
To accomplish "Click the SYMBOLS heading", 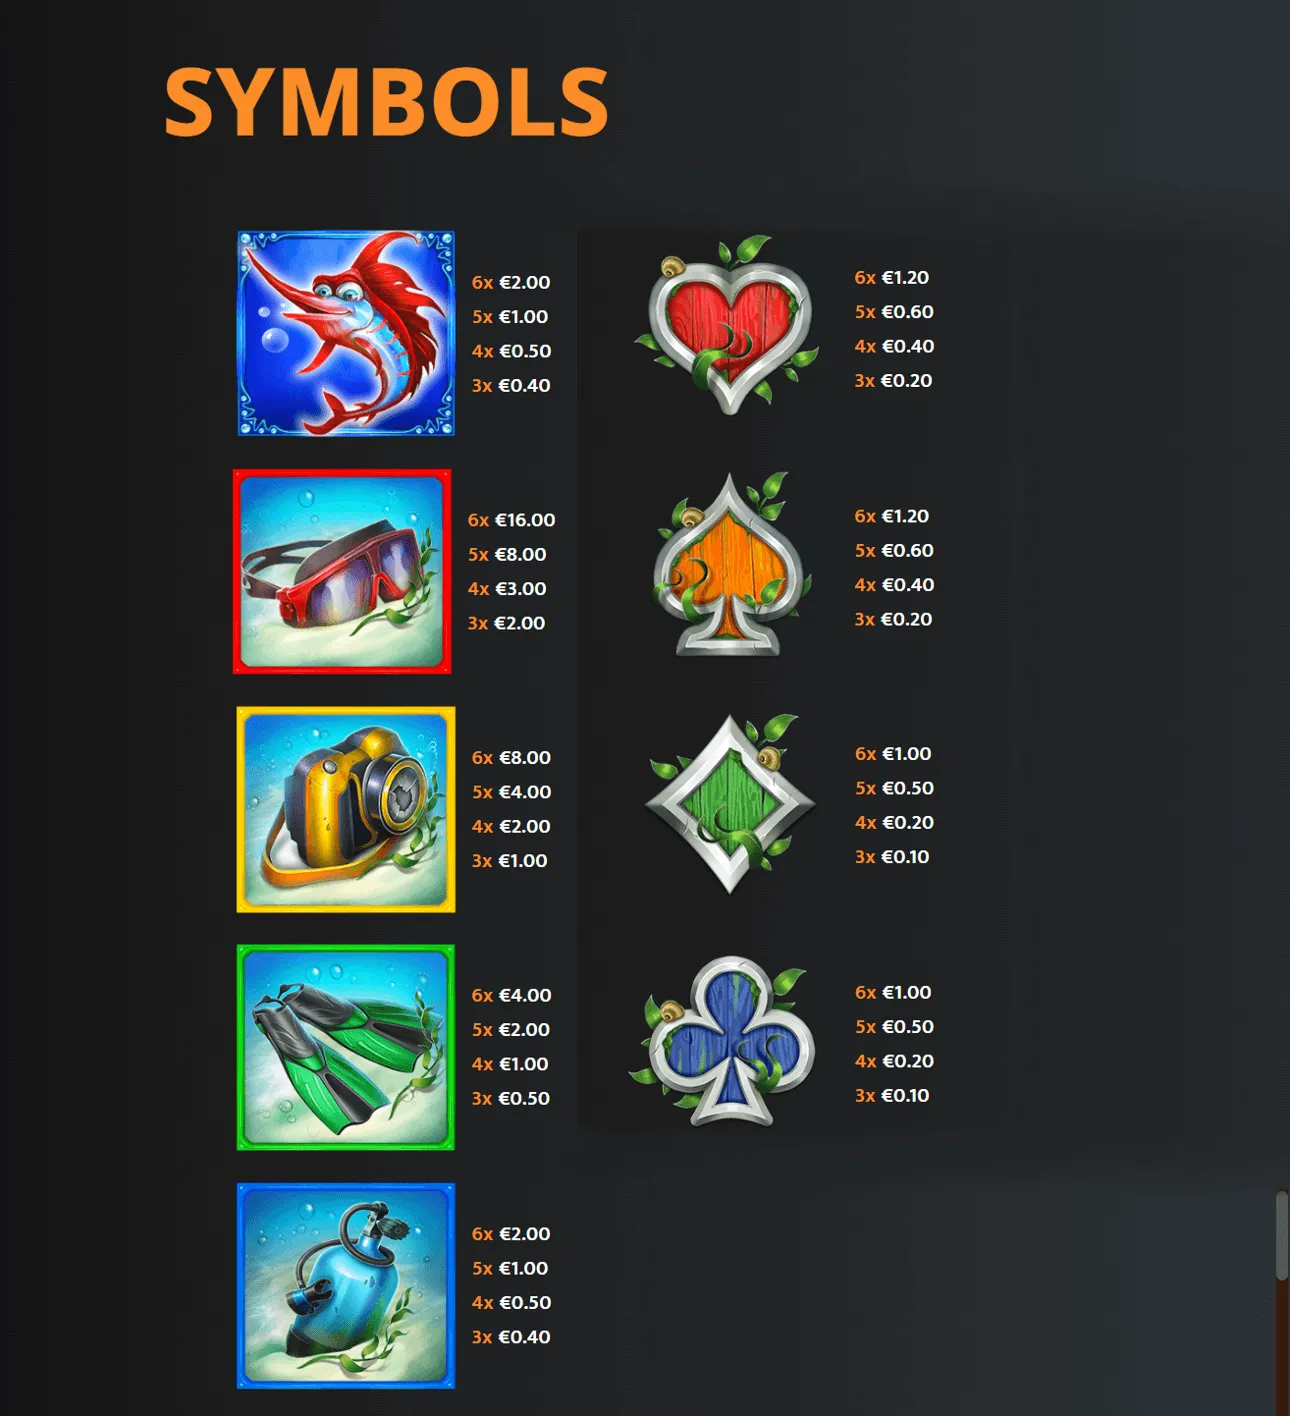I will click(386, 101).
